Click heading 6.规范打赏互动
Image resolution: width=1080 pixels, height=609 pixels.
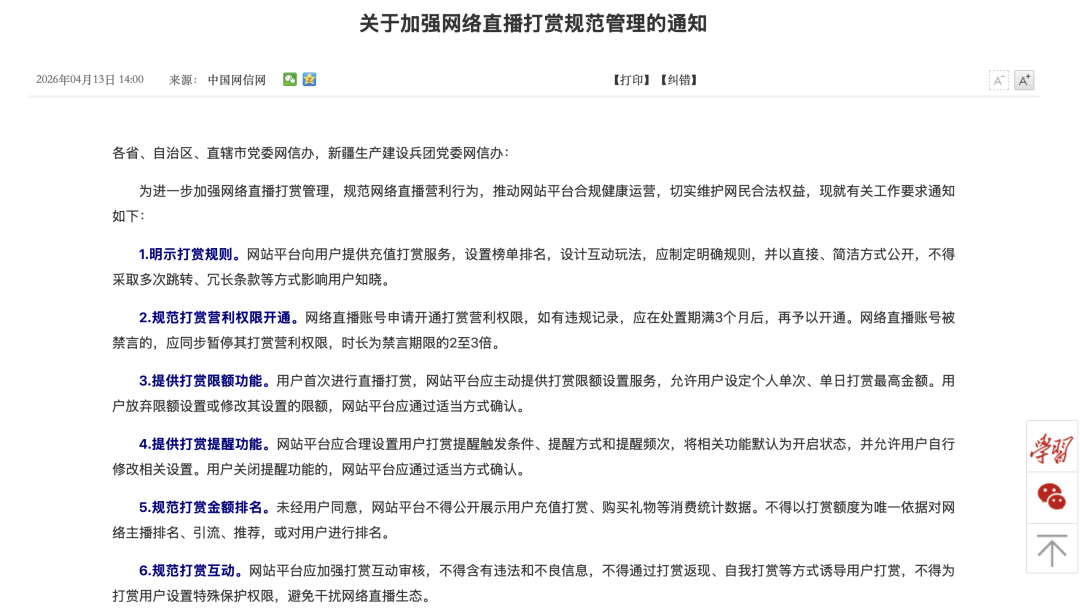click(x=191, y=571)
